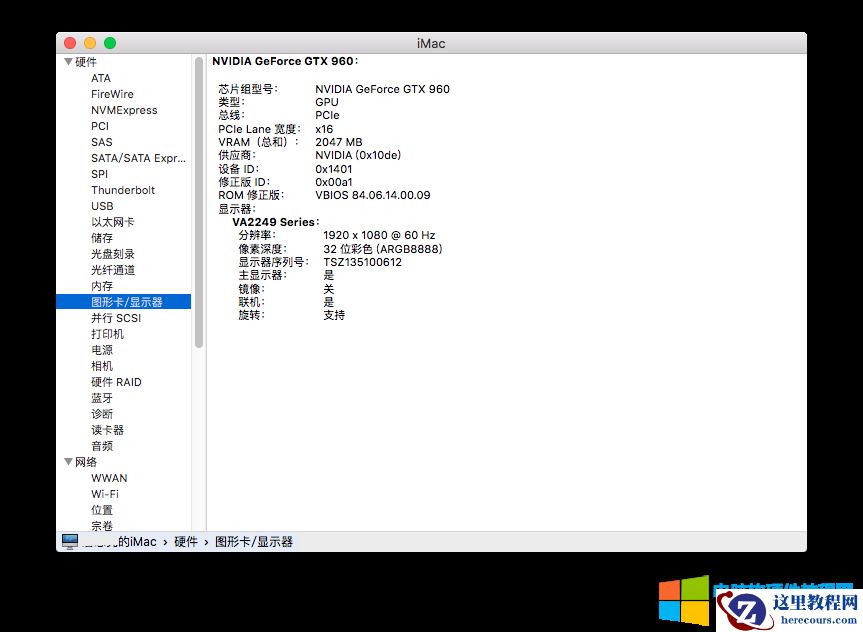Screen dimensions: 863x632
Task: Collapse the 硬件 hardware section
Action: coord(69,62)
